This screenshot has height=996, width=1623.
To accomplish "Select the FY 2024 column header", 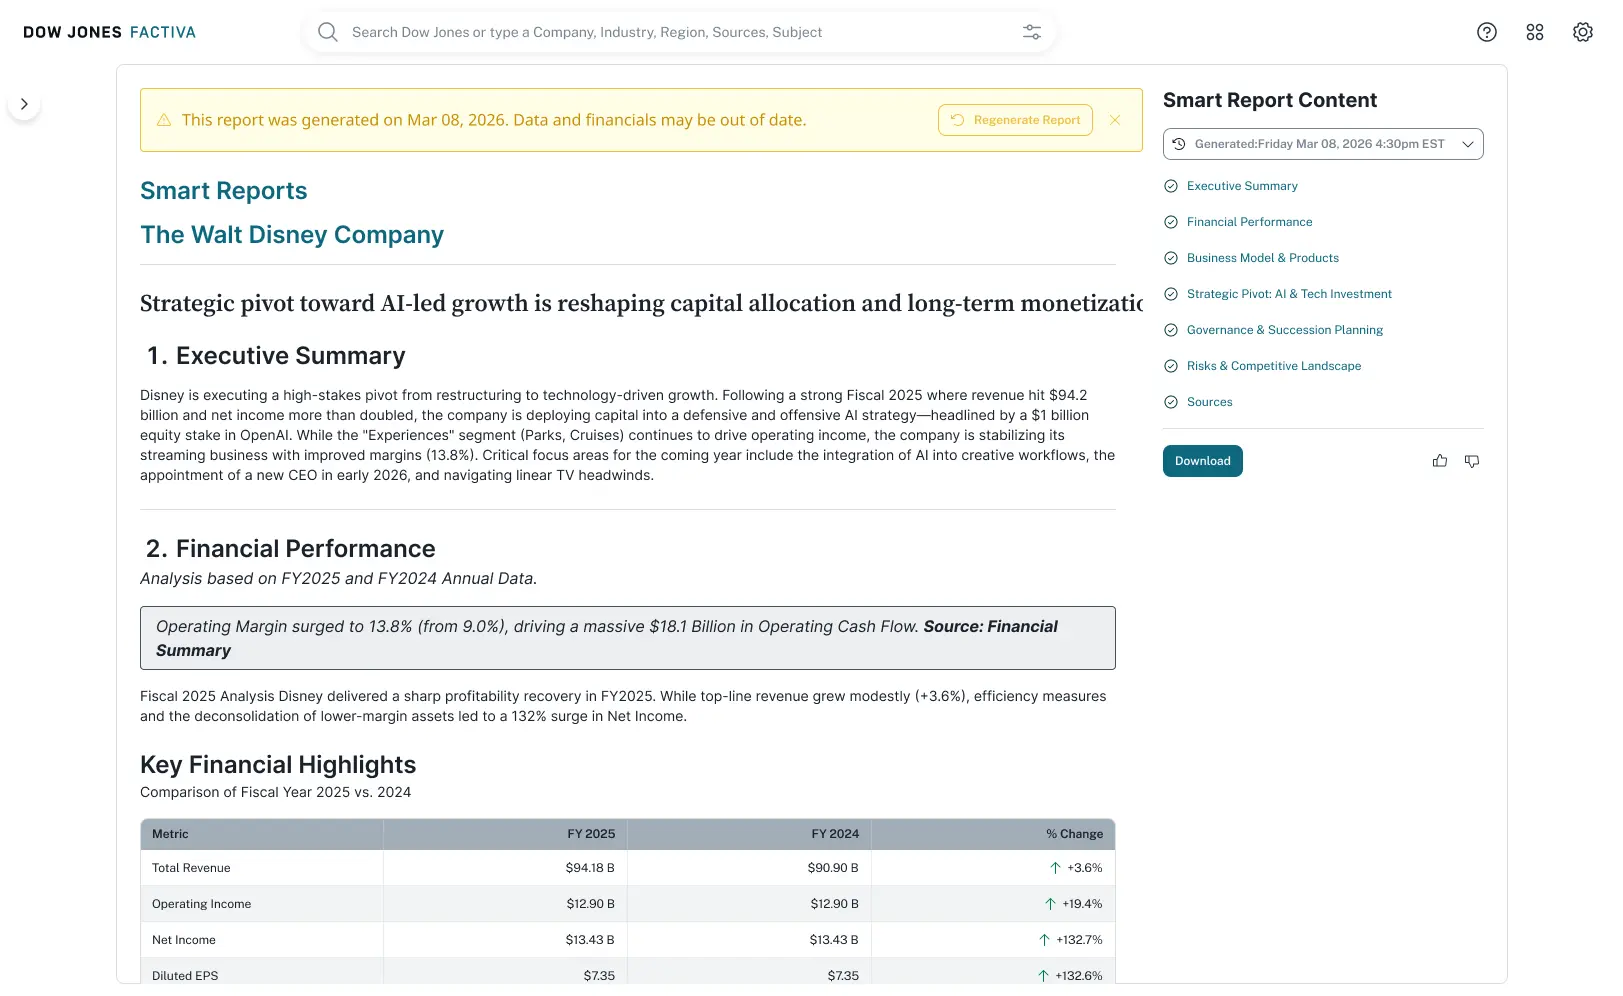I will (750, 834).
